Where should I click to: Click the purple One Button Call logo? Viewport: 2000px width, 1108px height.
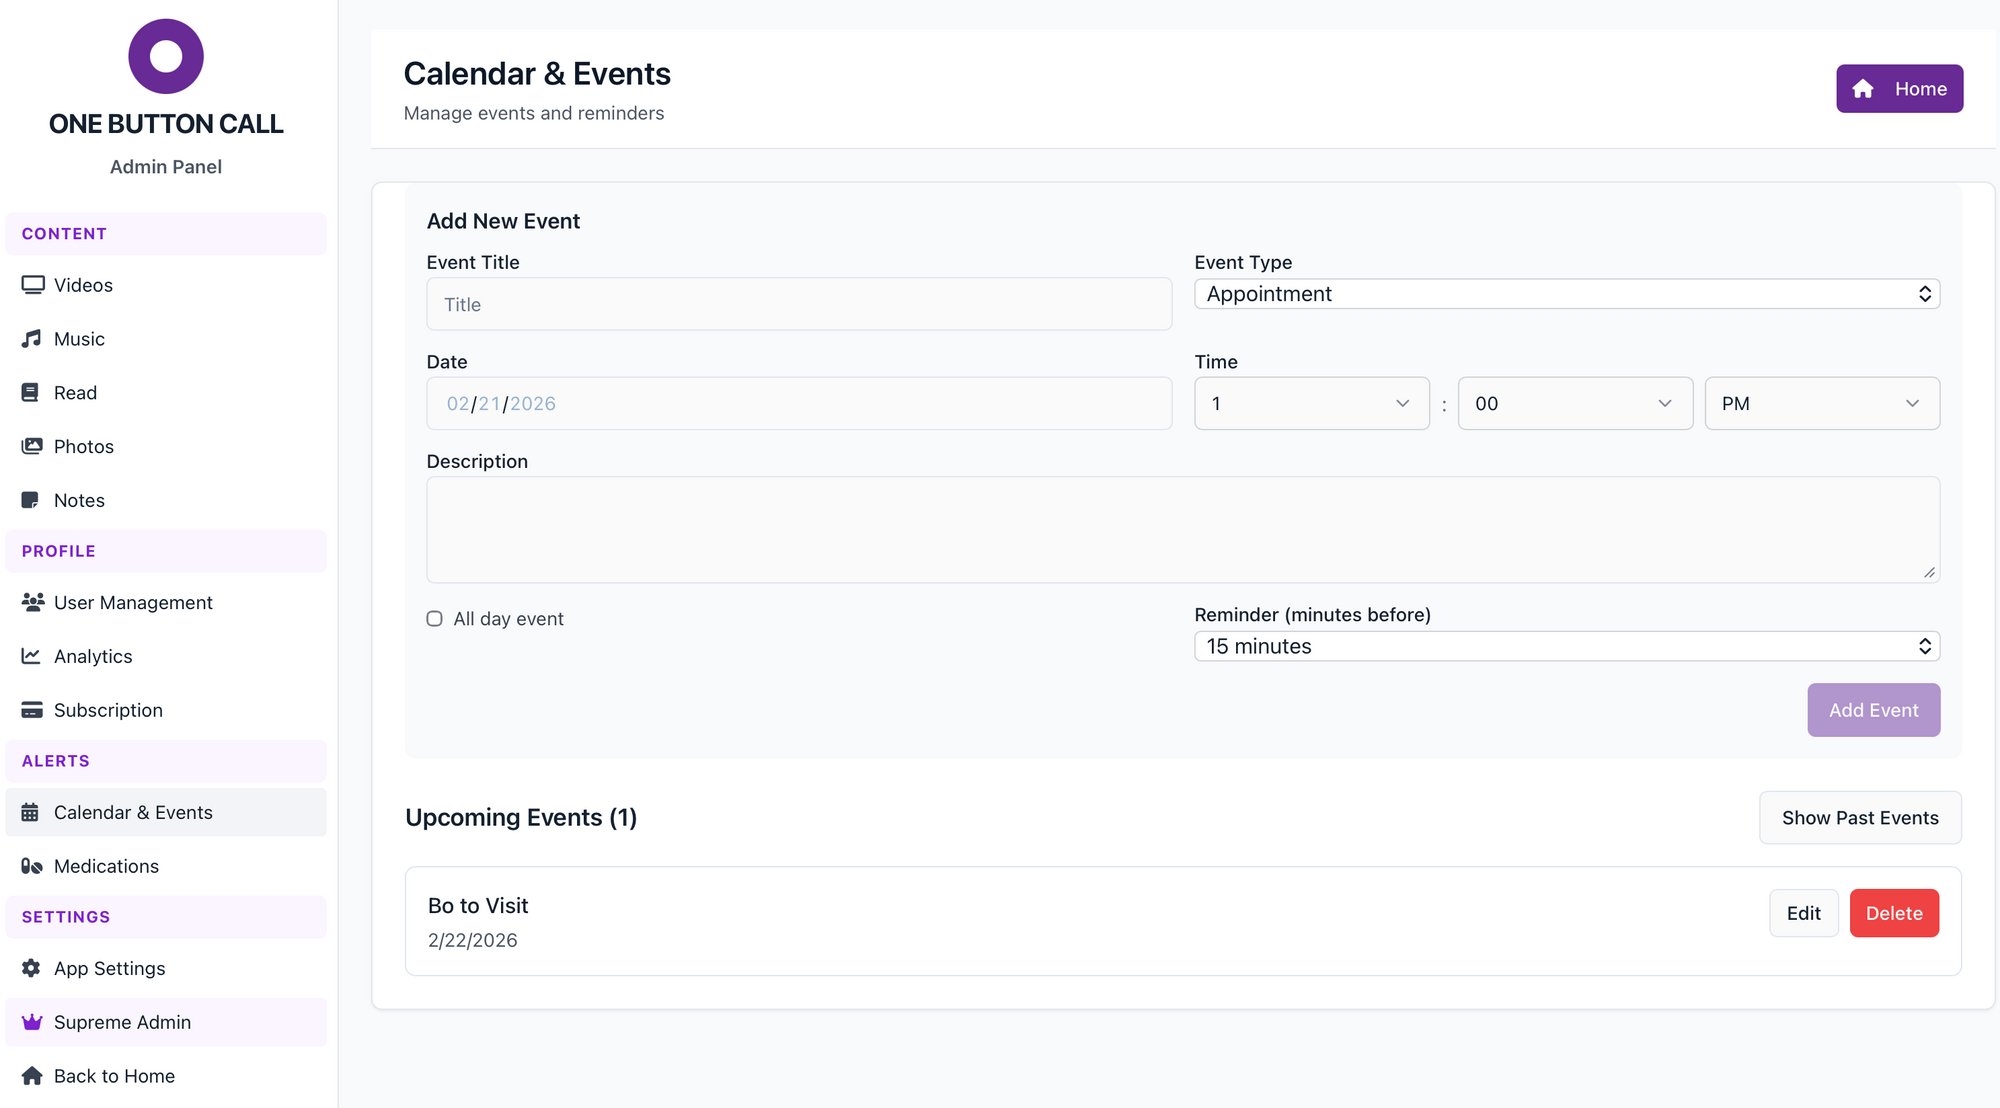click(x=166, y=56)
